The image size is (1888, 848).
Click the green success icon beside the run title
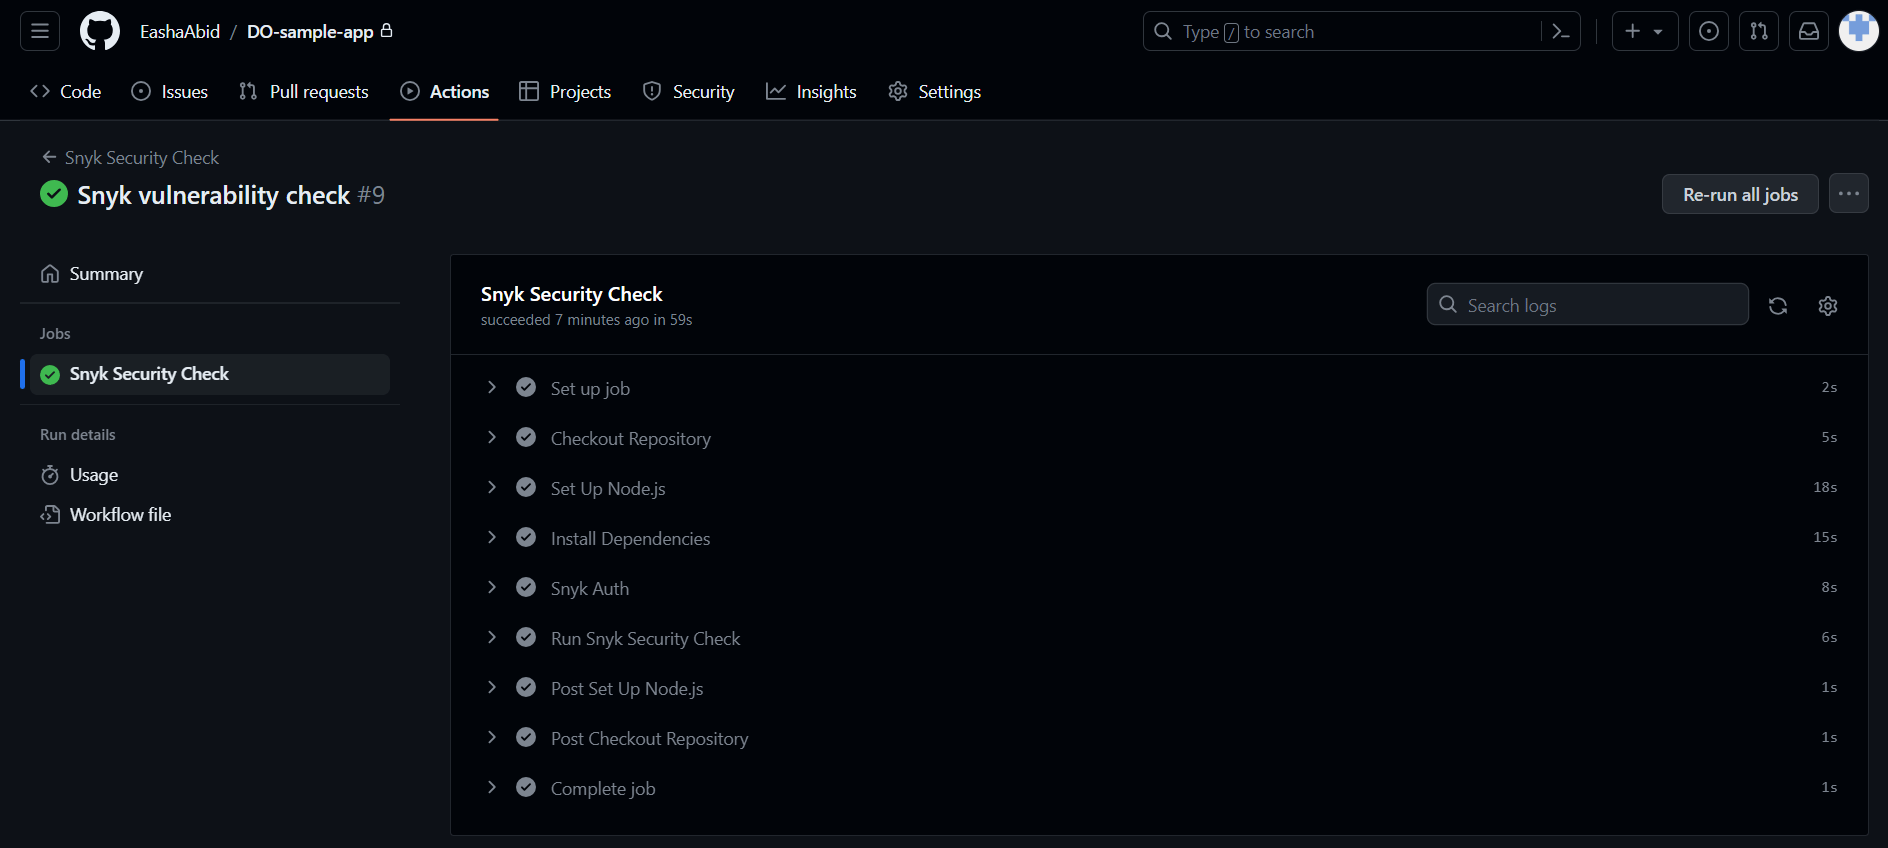point(54,194)
